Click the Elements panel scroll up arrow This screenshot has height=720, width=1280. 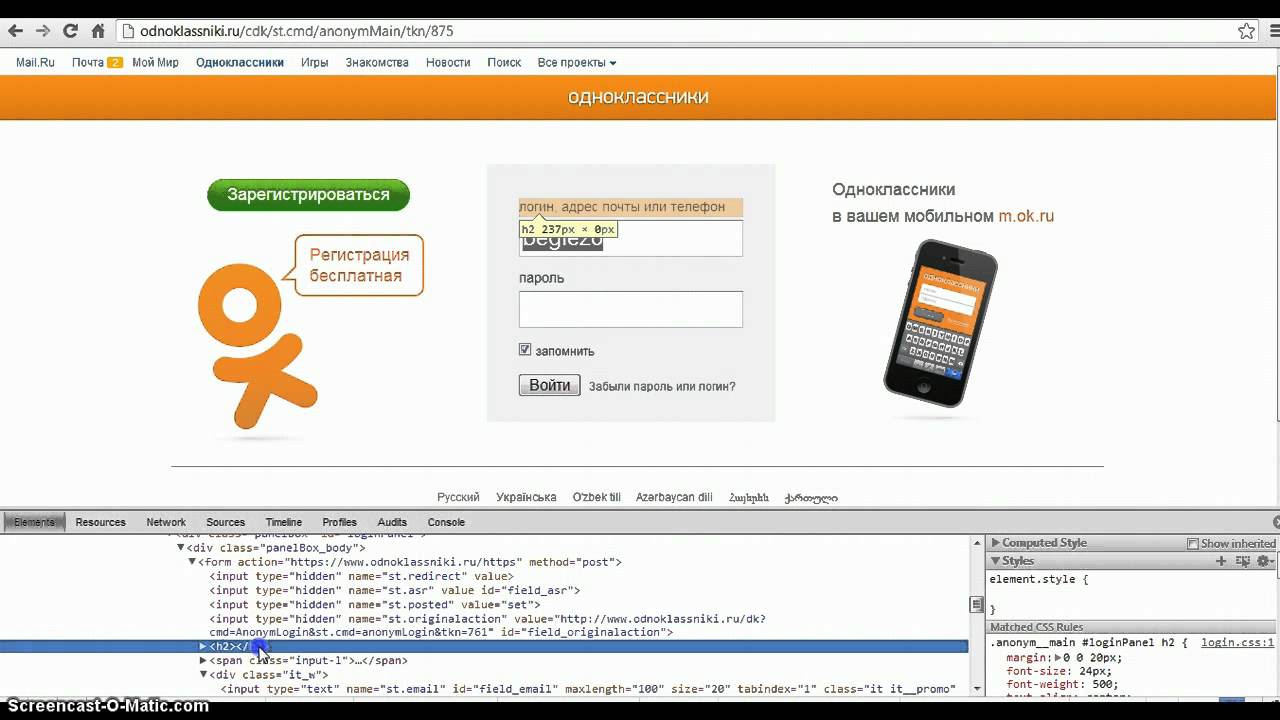(x=977, y=543)
